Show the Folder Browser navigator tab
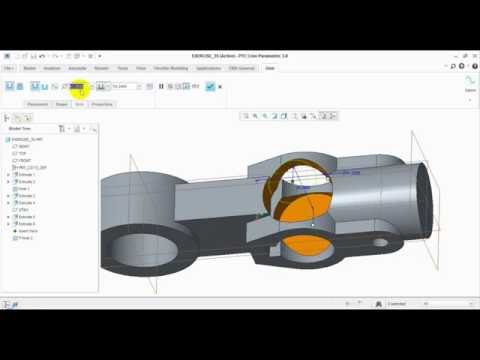 (18, 118)
